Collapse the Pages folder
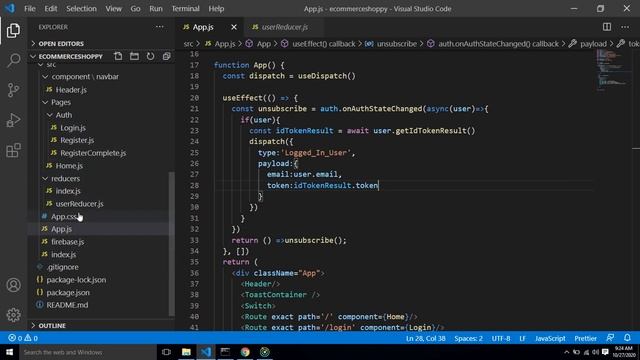Viewport: 640px width, 360px height. [60, 102]
